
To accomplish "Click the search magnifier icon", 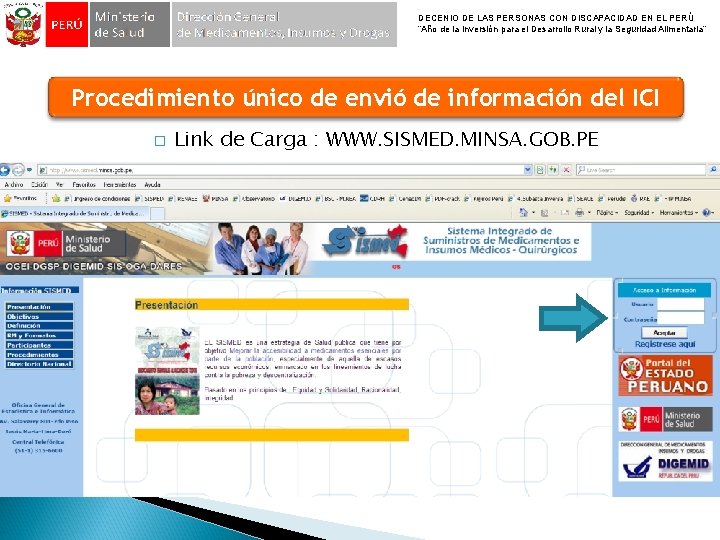I will tap(713, 170).
